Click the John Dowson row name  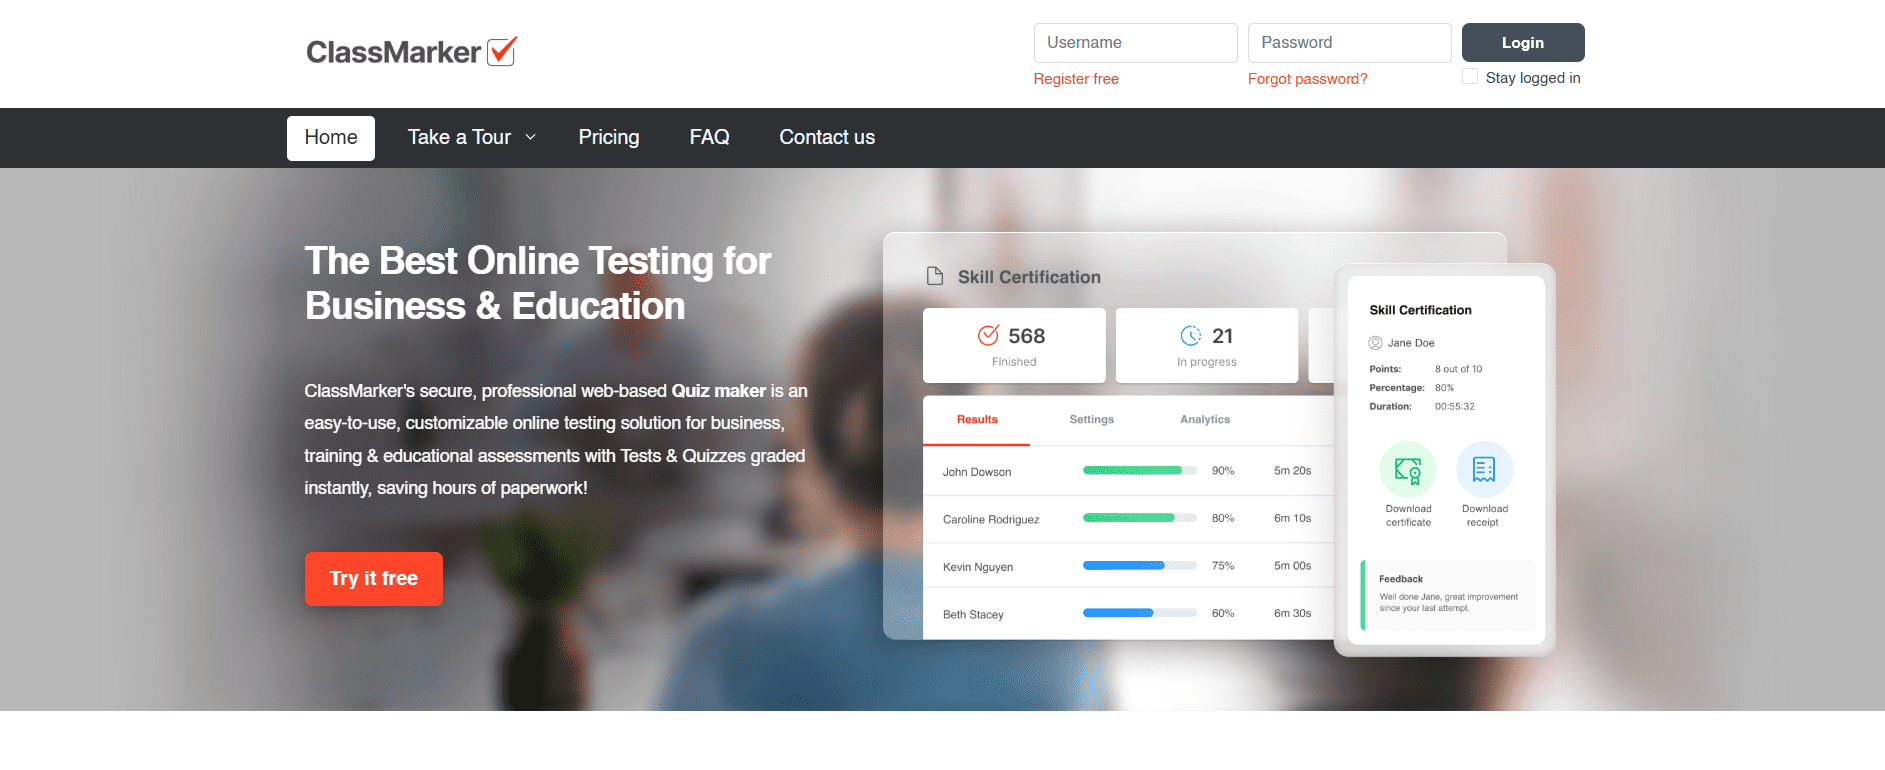coord(977,472)
